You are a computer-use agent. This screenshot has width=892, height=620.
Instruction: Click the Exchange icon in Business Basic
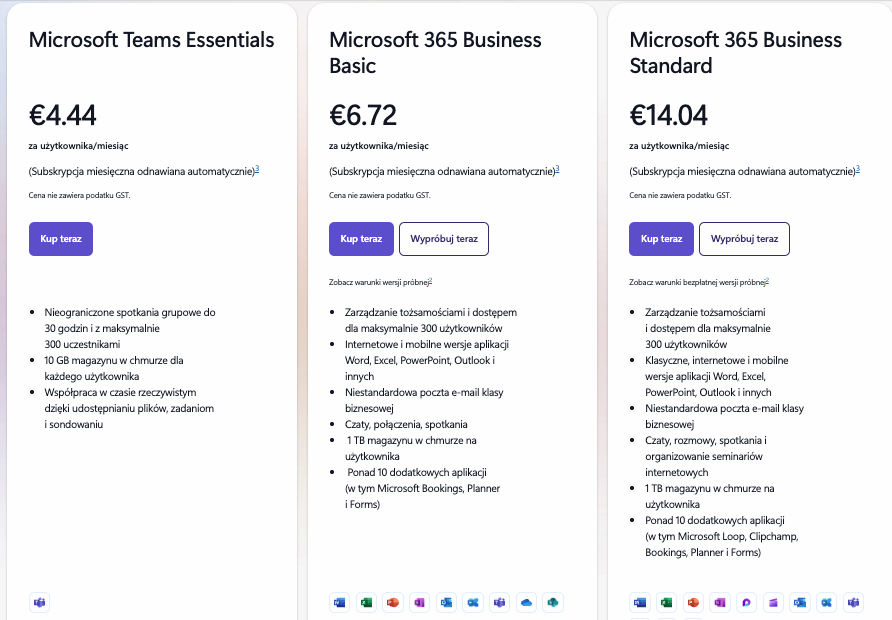(x=473, y=602)
